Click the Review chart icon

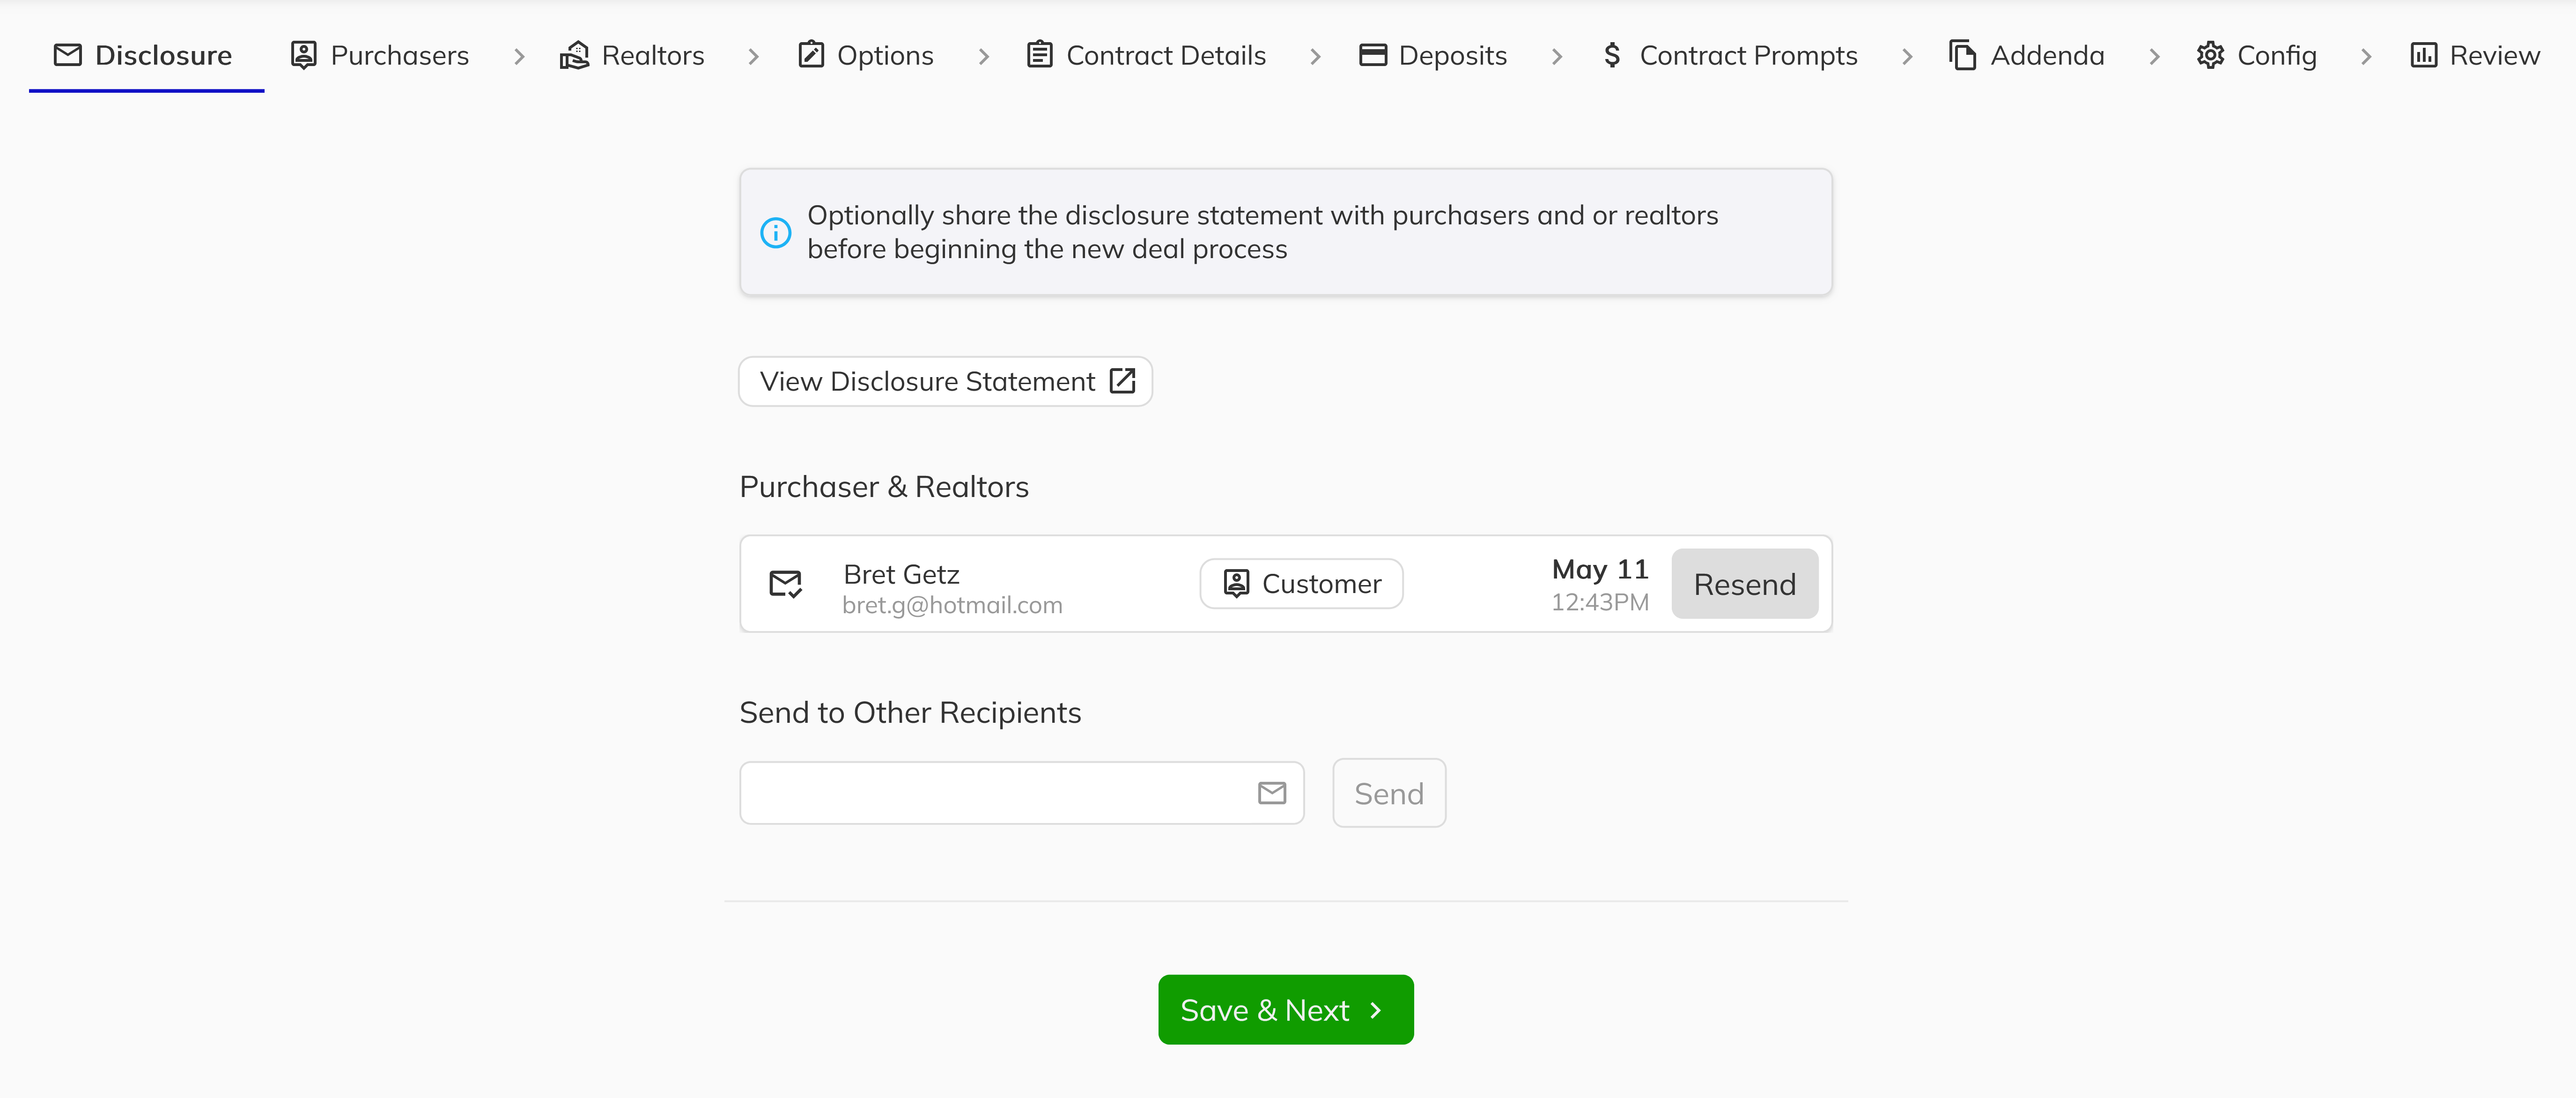tap(2424, 55)
